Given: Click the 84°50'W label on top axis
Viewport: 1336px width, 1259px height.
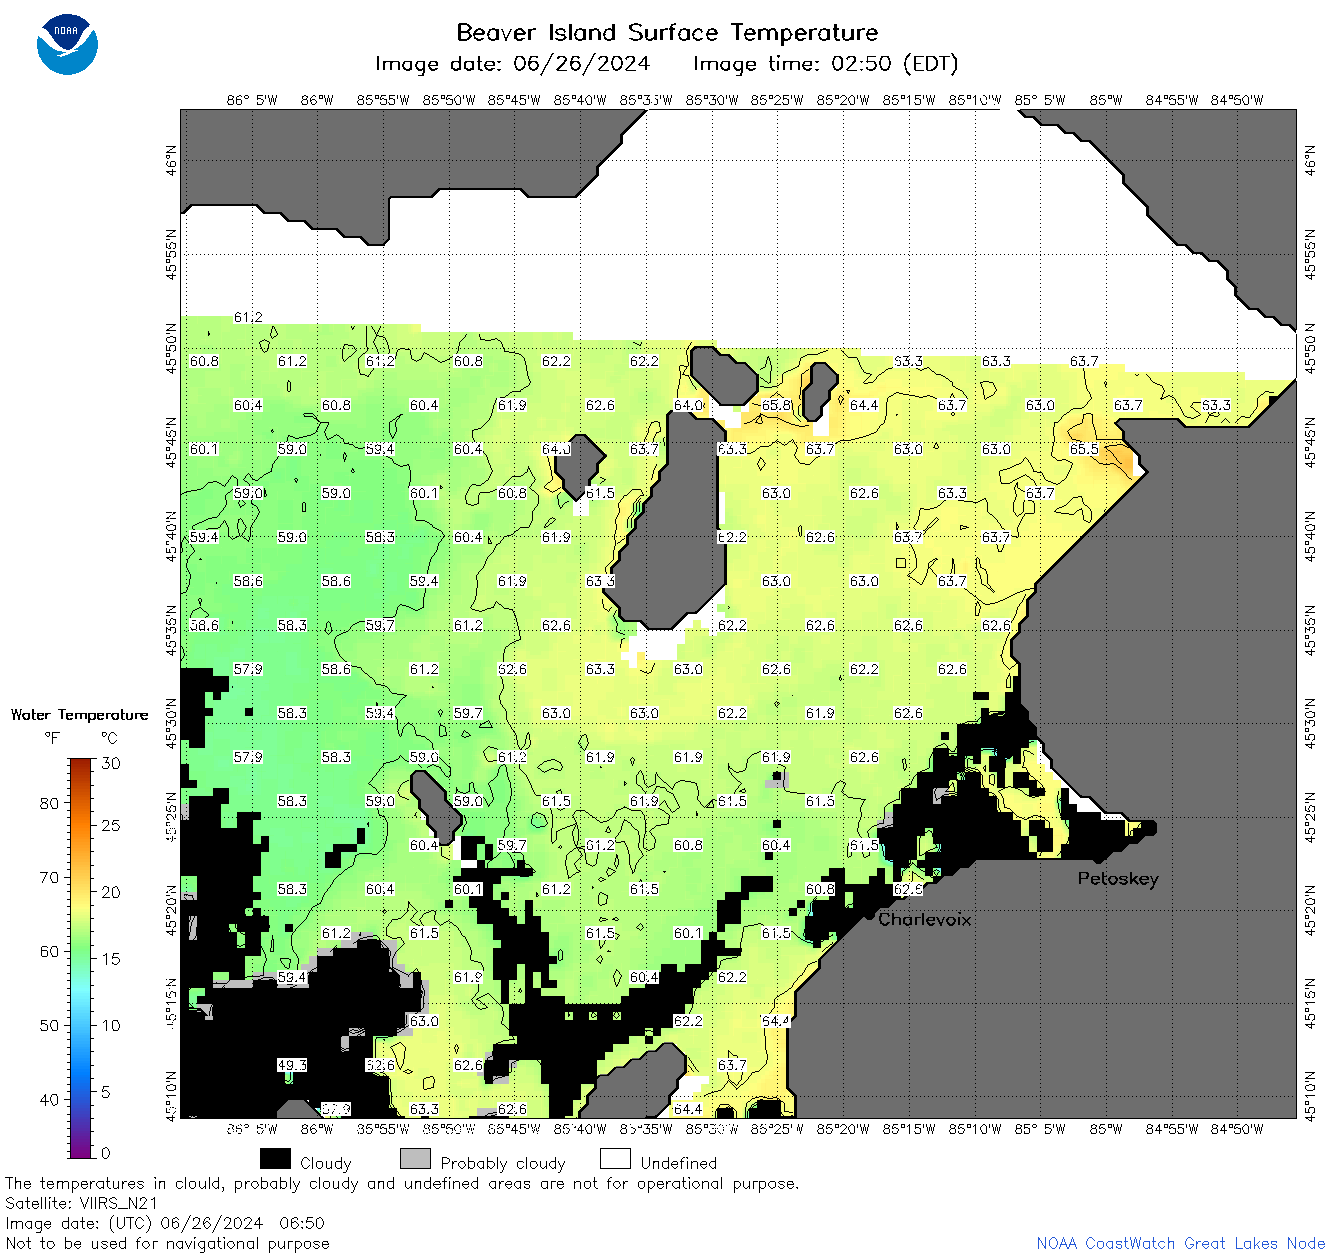Looking at the screenshot, I should 1237,100.
